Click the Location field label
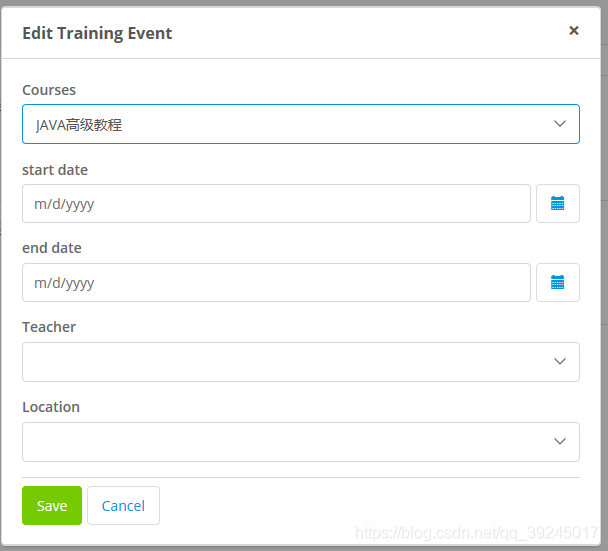 [51, 407]
